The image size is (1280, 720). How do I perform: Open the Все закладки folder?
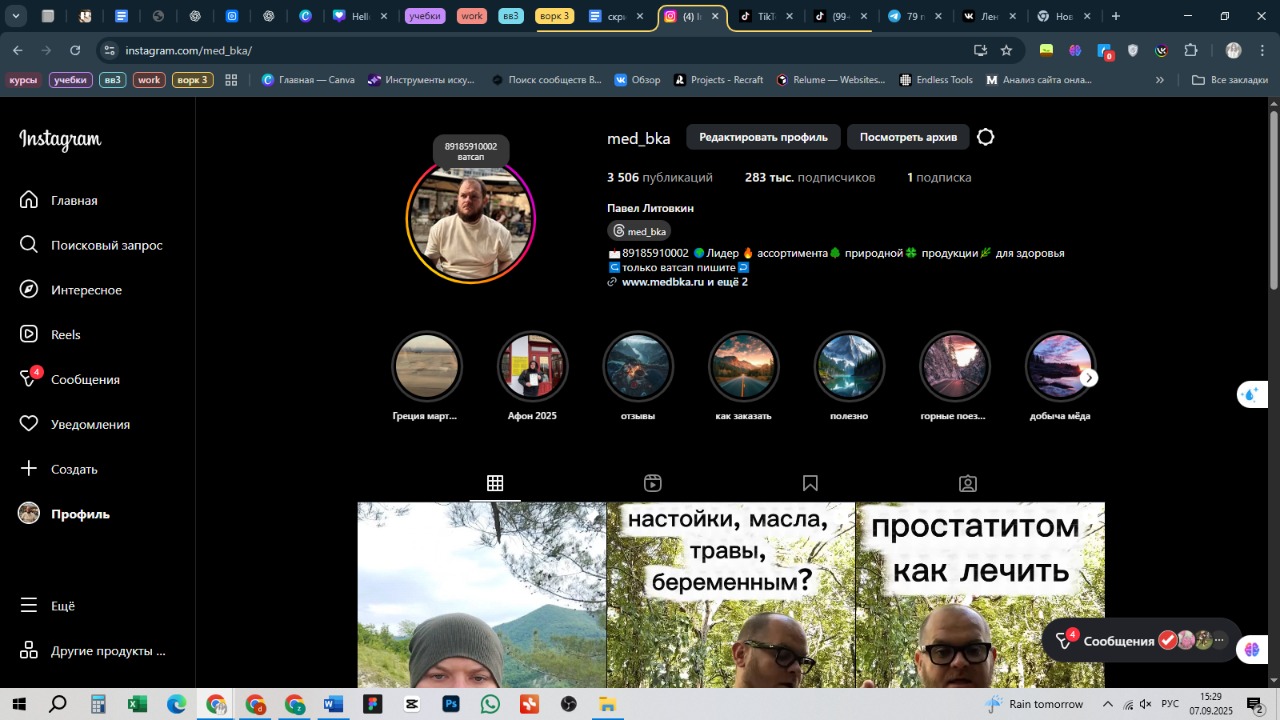click(1230, 80)
